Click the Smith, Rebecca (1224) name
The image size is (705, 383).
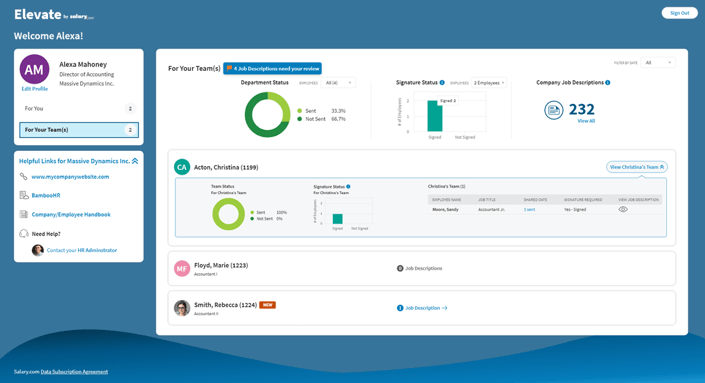click(225, 305)
